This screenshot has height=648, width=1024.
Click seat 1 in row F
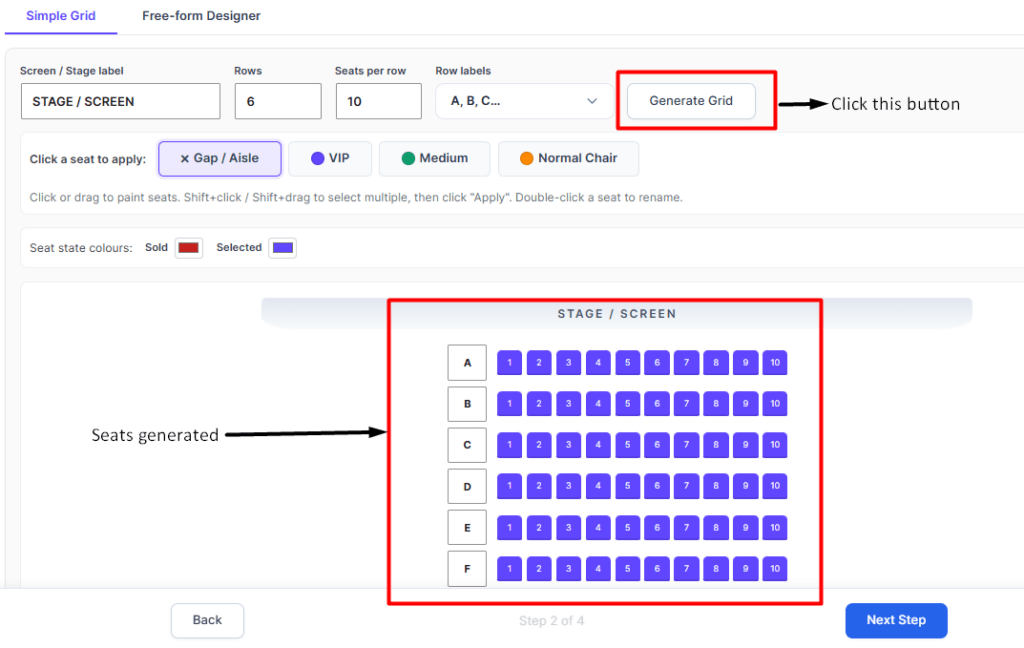pos(509,569)
